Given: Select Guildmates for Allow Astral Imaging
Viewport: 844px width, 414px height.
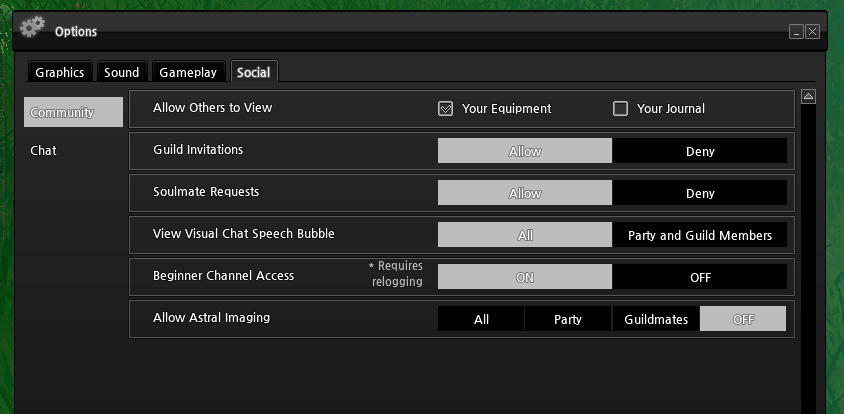Looking at the screenshot, I should pyautogui.click(x=655, y=319).
